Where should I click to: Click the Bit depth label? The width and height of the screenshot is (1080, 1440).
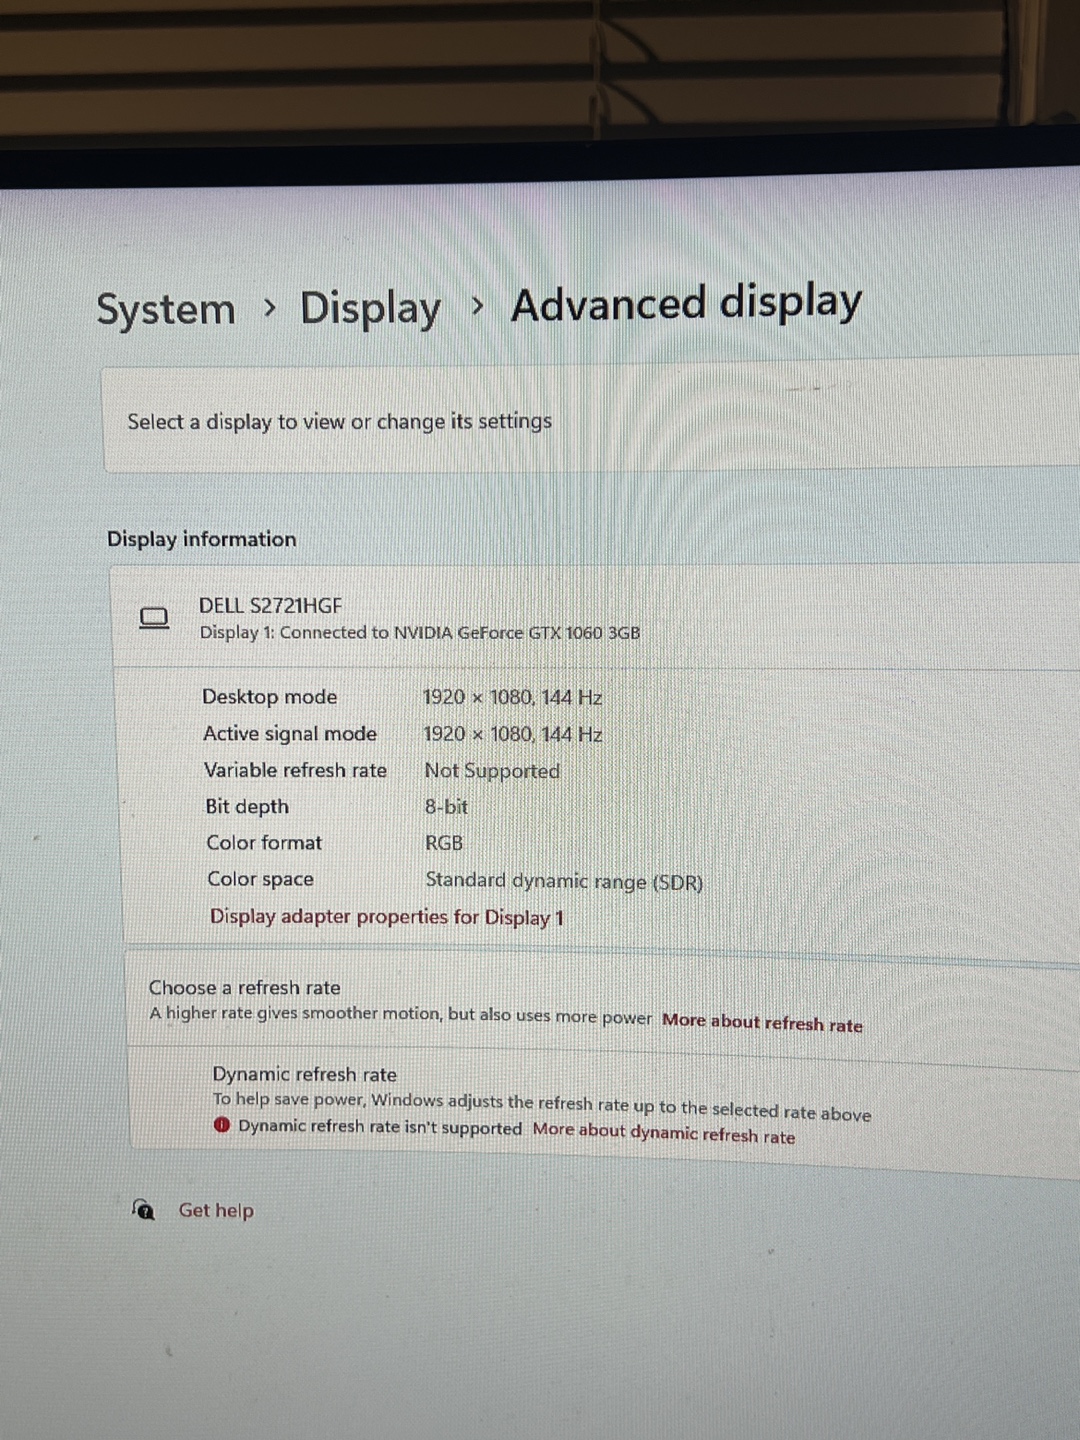[247, 806]
